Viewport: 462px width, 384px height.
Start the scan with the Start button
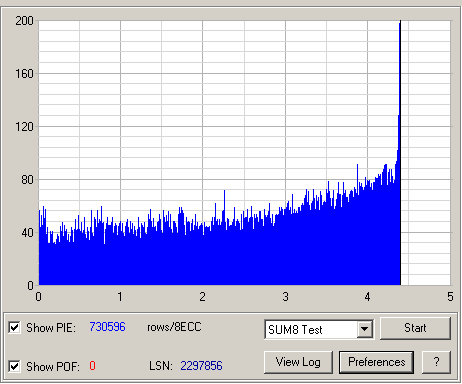pyautogui.click(x=415, y=328)
